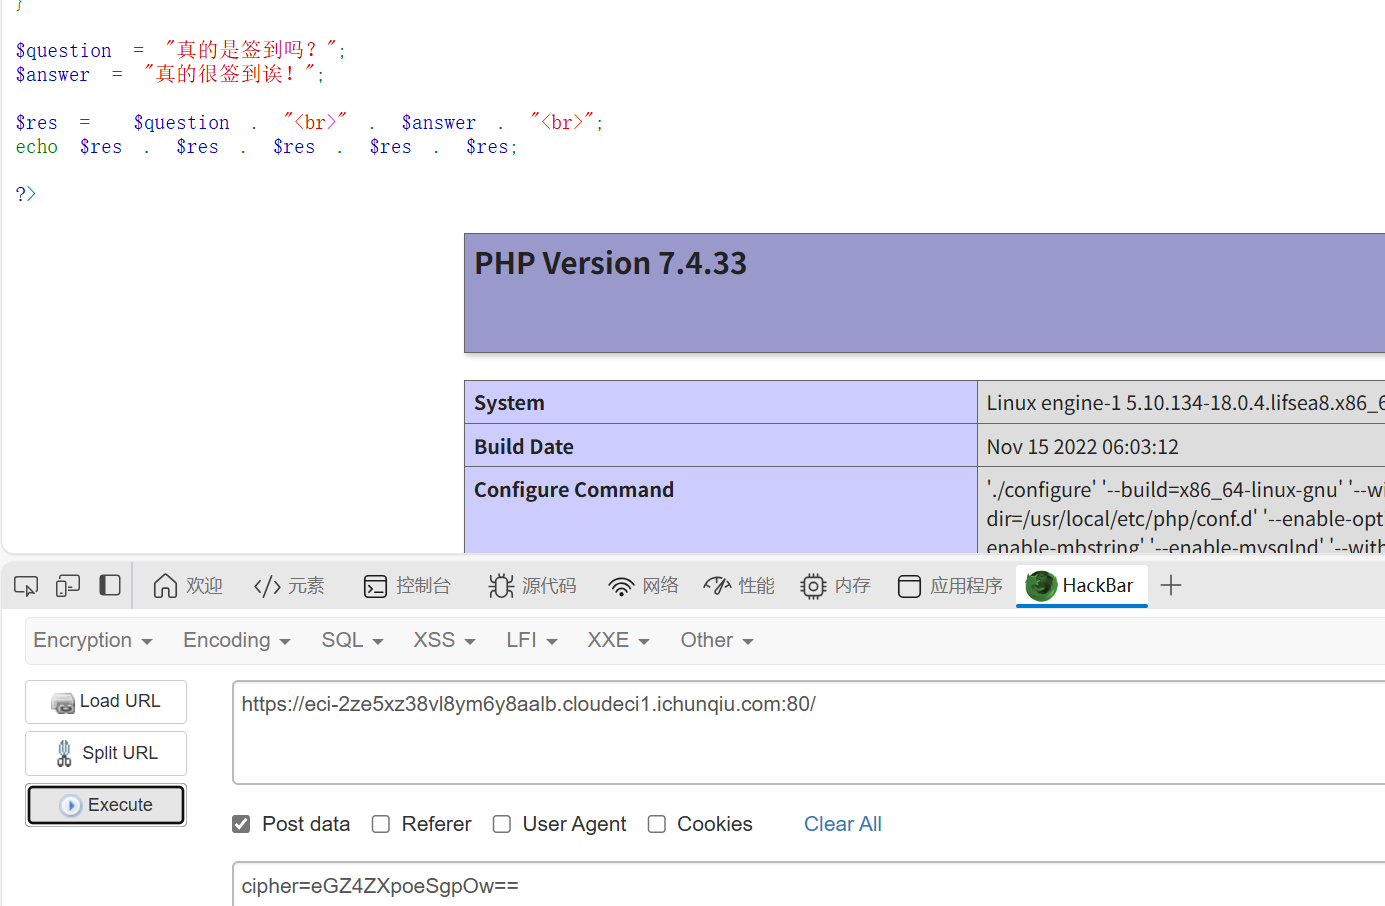Uncheck the Post data checkbox
Screen dimensions: 1385x906
(241, 824)
